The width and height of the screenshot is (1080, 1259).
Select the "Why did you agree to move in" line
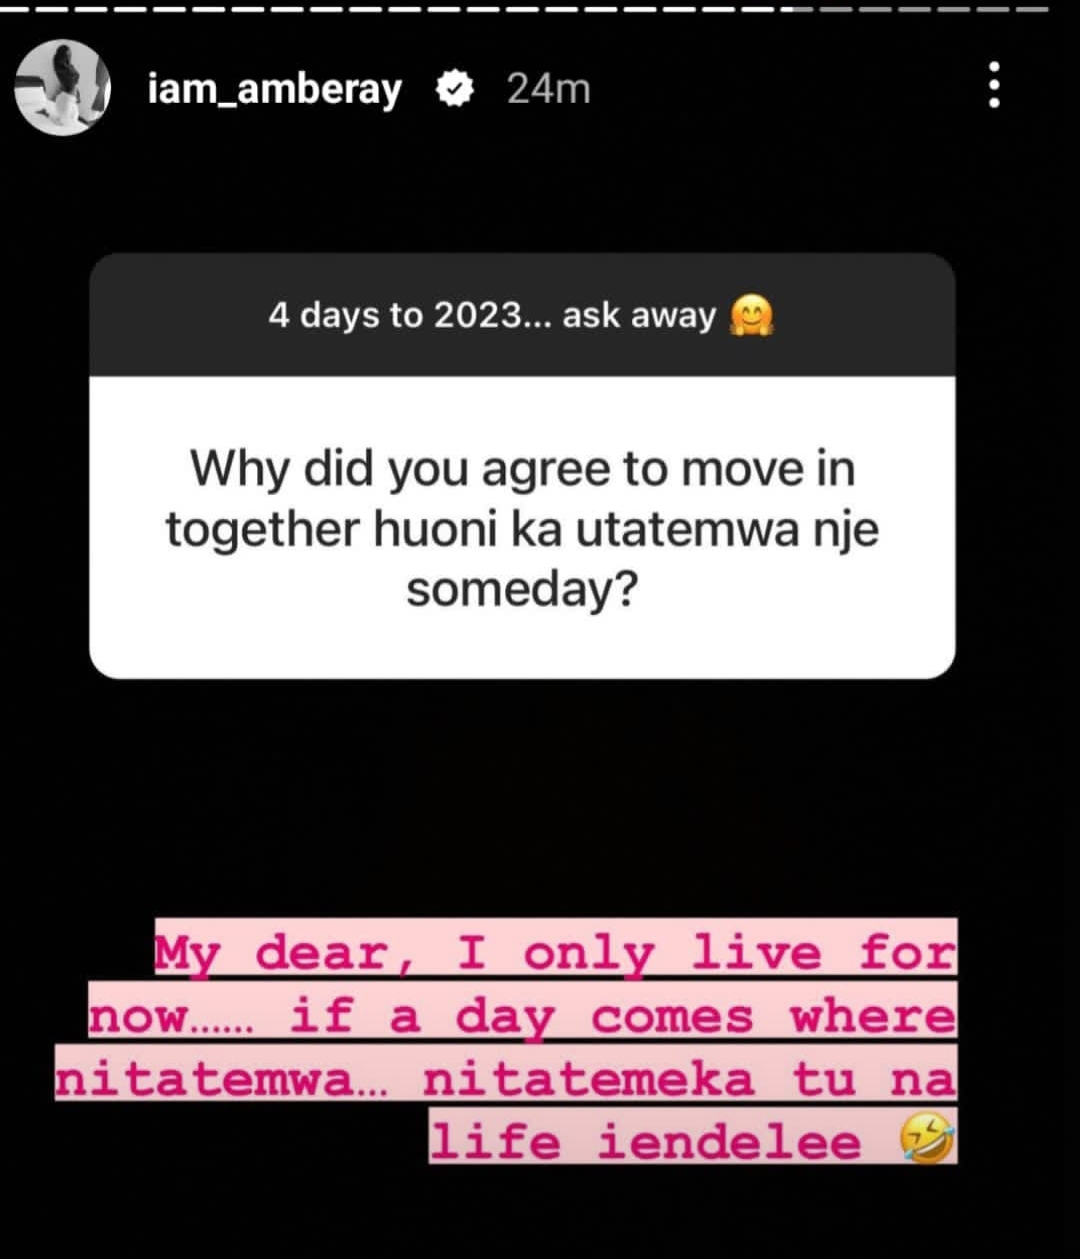[522, 468]
